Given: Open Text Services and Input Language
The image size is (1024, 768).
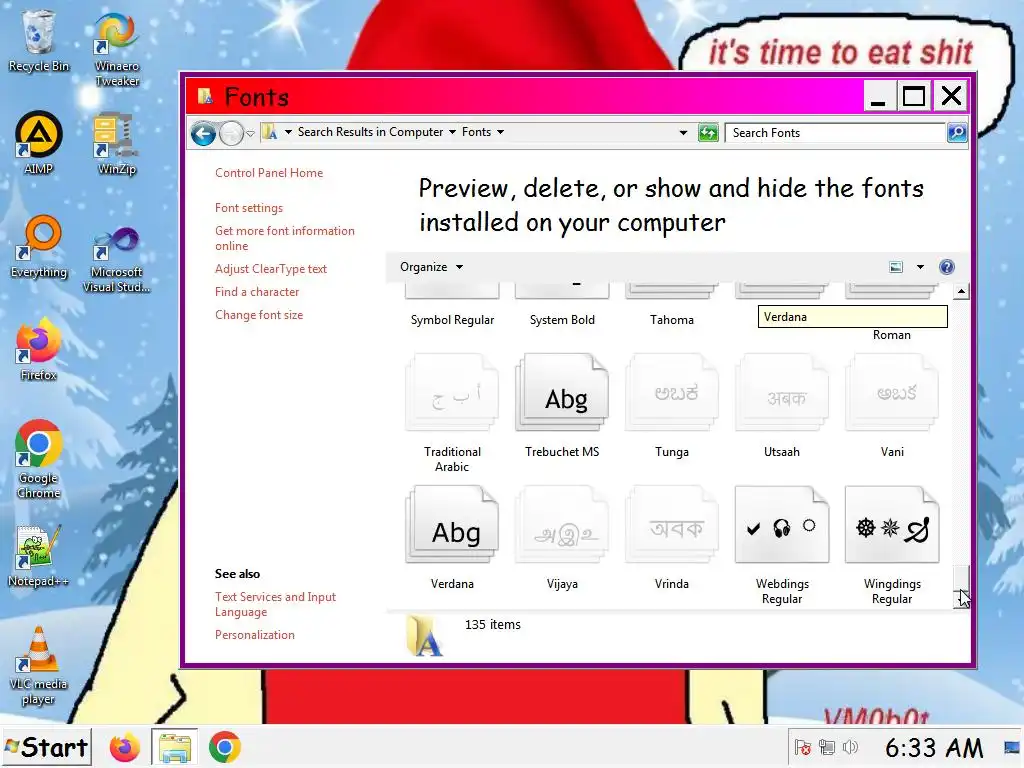Looking at the screenshot, I should click(275, 604).
